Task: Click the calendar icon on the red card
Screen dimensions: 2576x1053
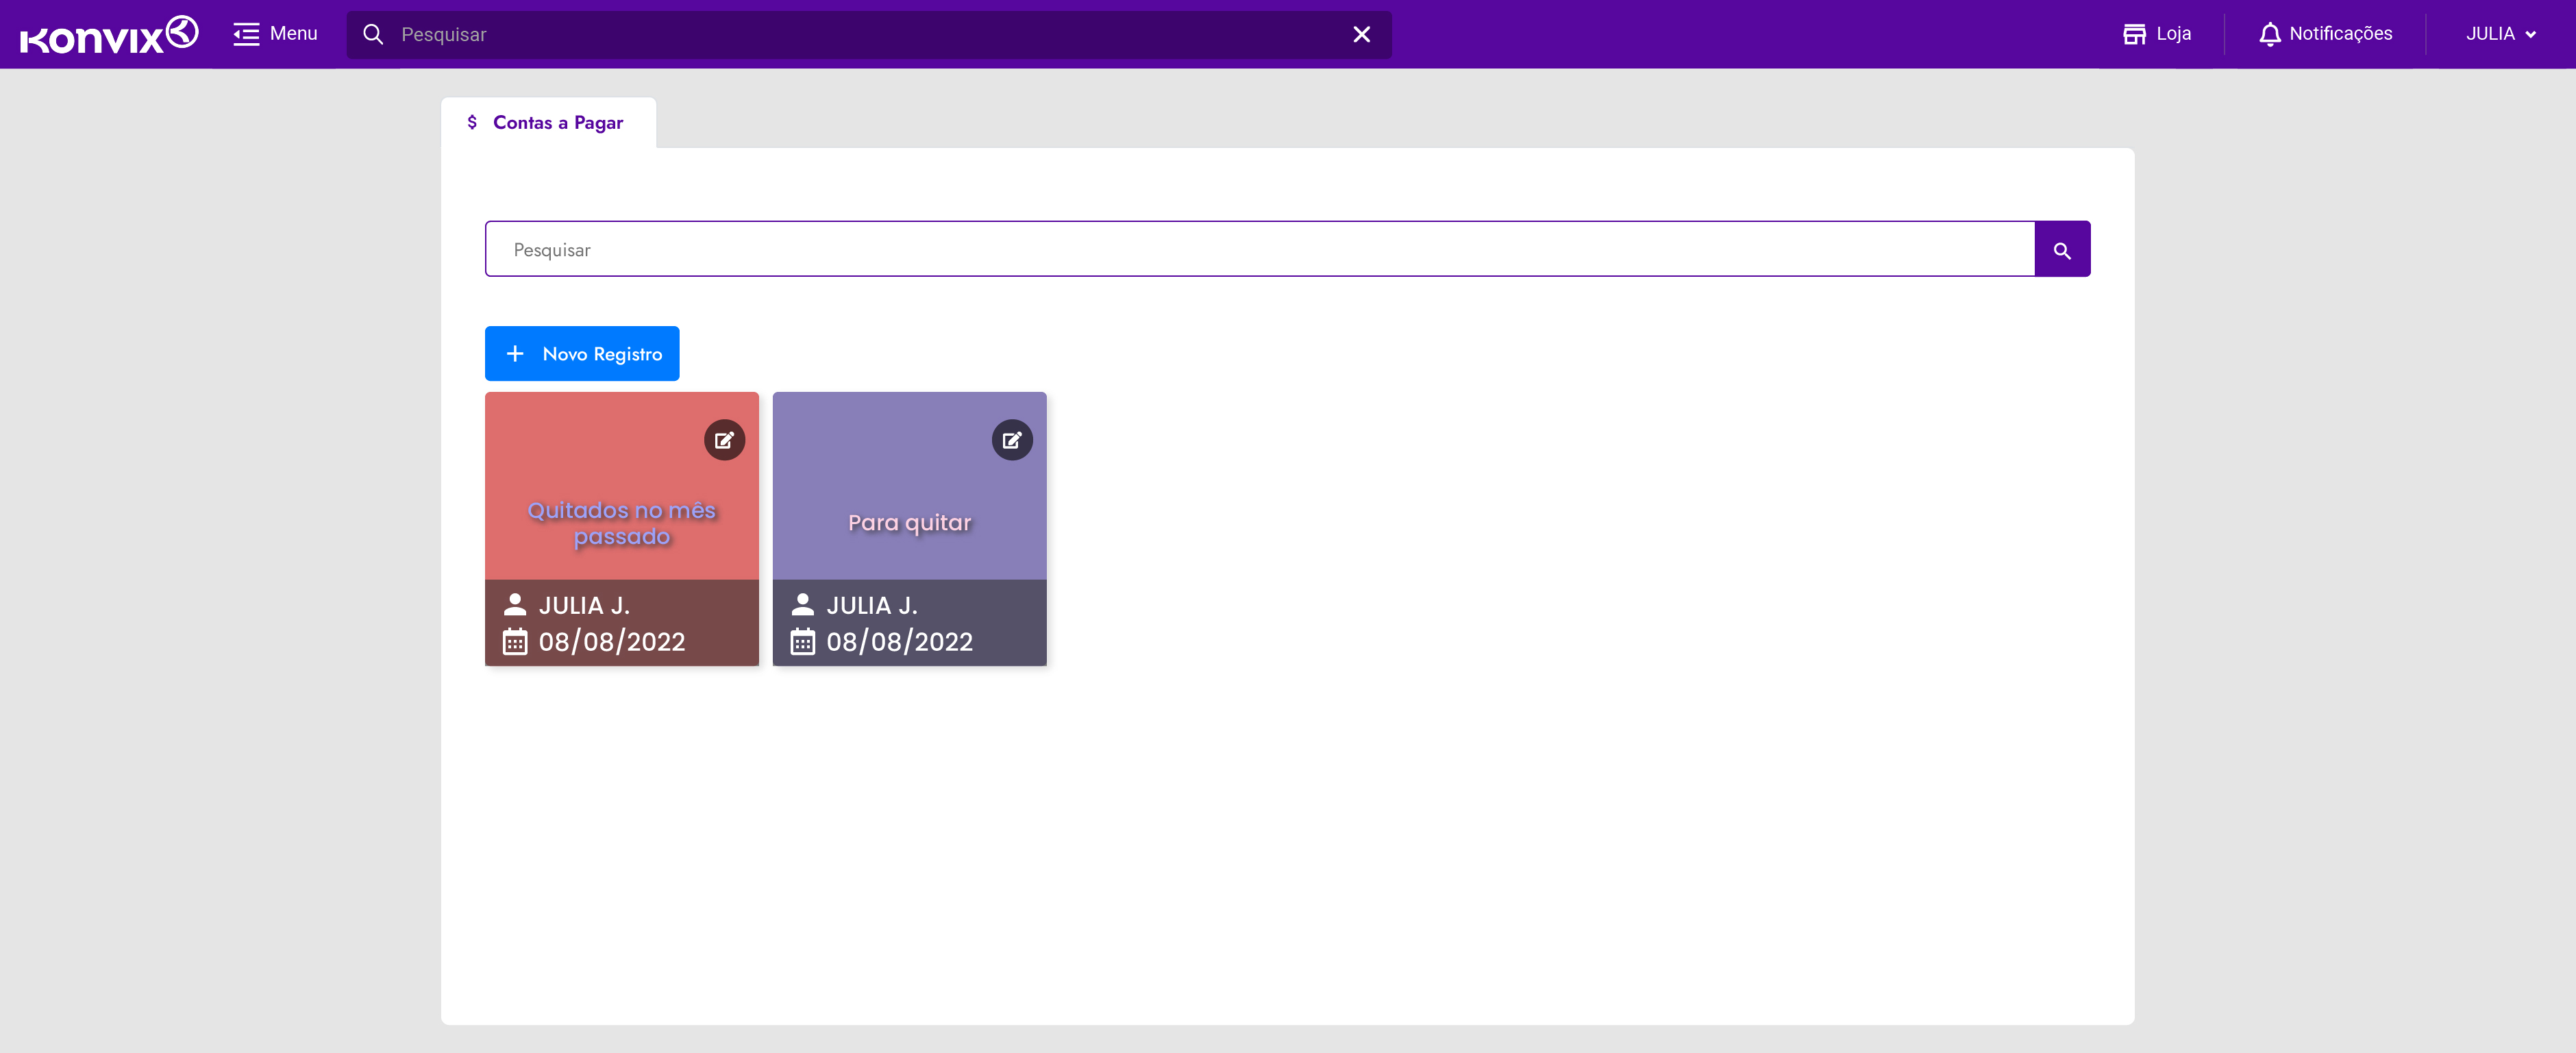Action: point(515,642)
